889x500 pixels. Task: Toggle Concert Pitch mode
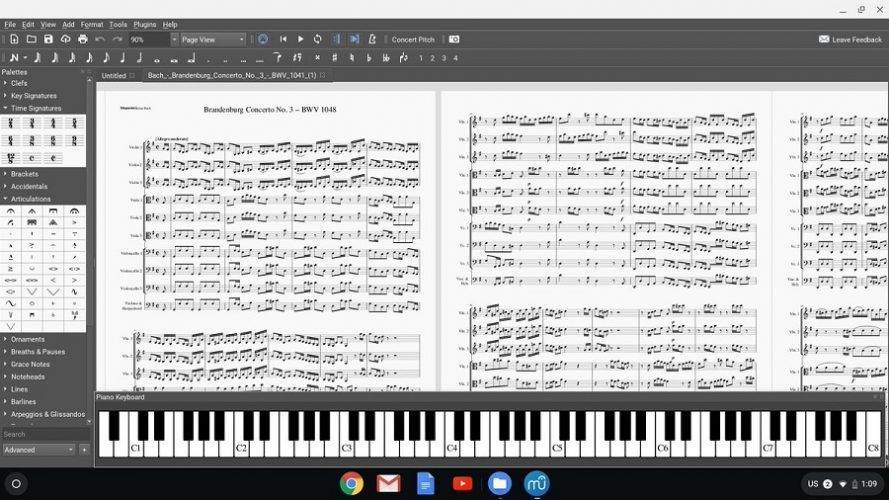tap(412, 39)
